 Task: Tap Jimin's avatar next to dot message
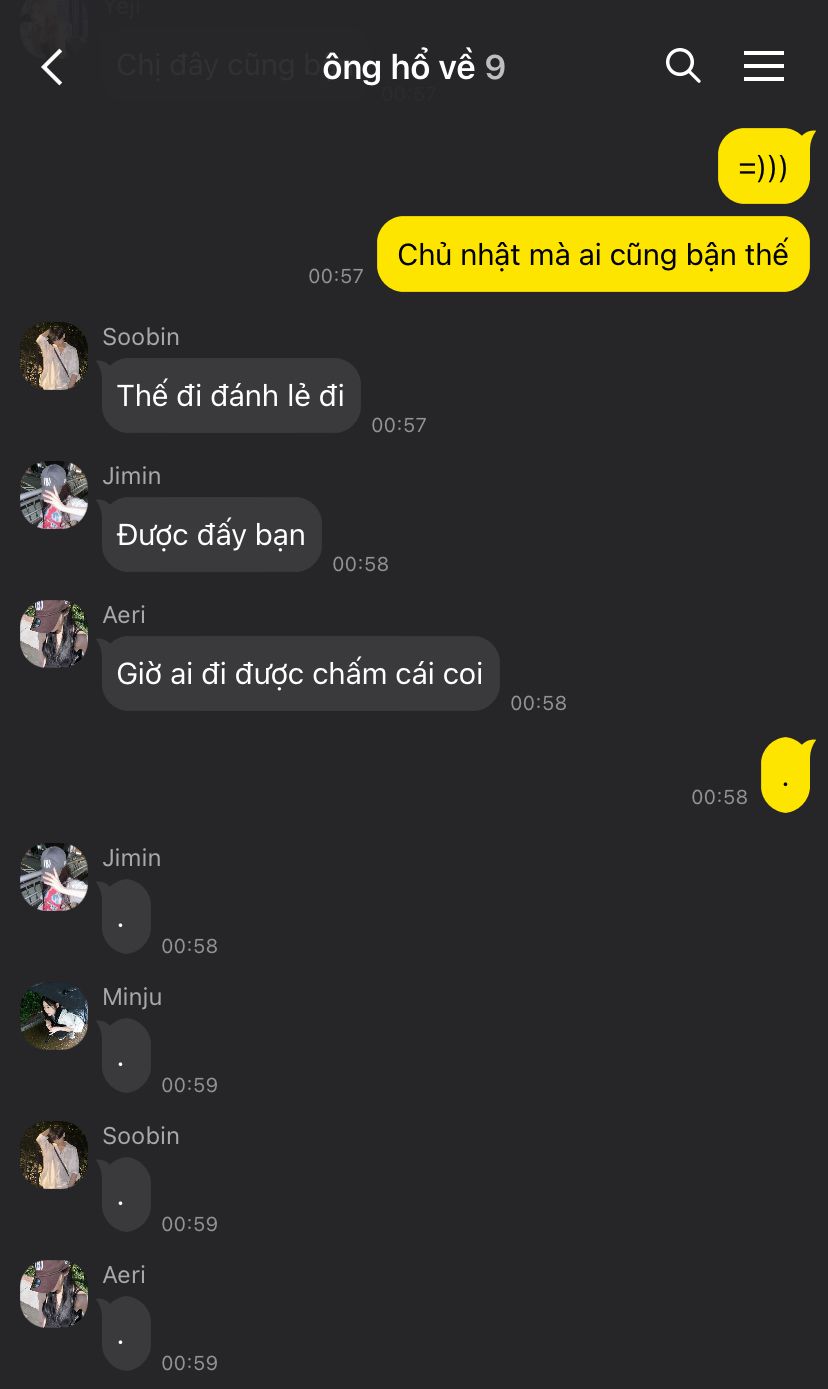tap(54, 877)
